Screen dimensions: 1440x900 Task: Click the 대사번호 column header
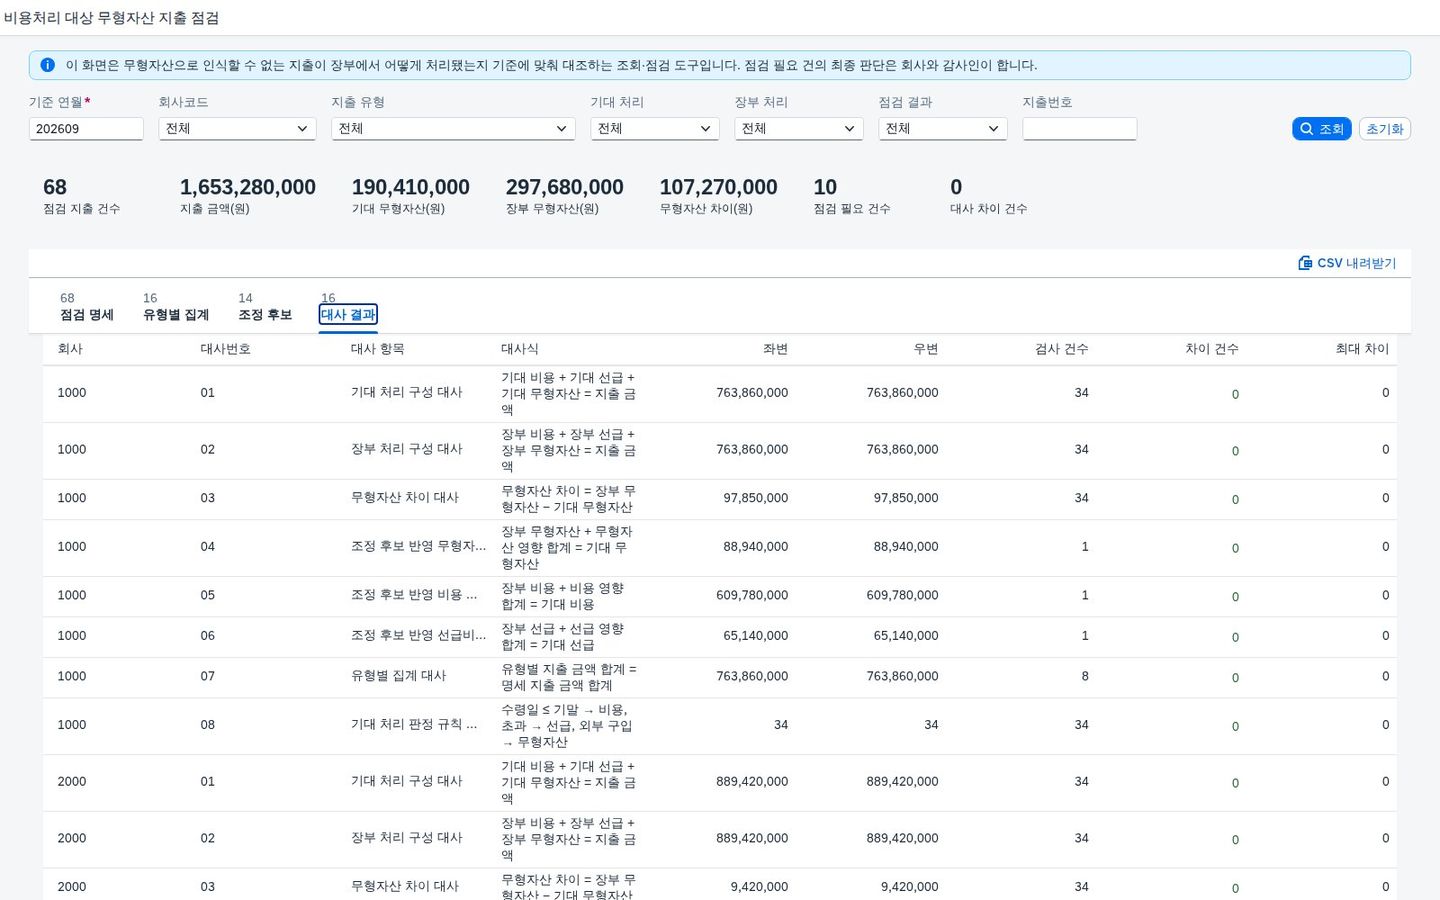226,349
